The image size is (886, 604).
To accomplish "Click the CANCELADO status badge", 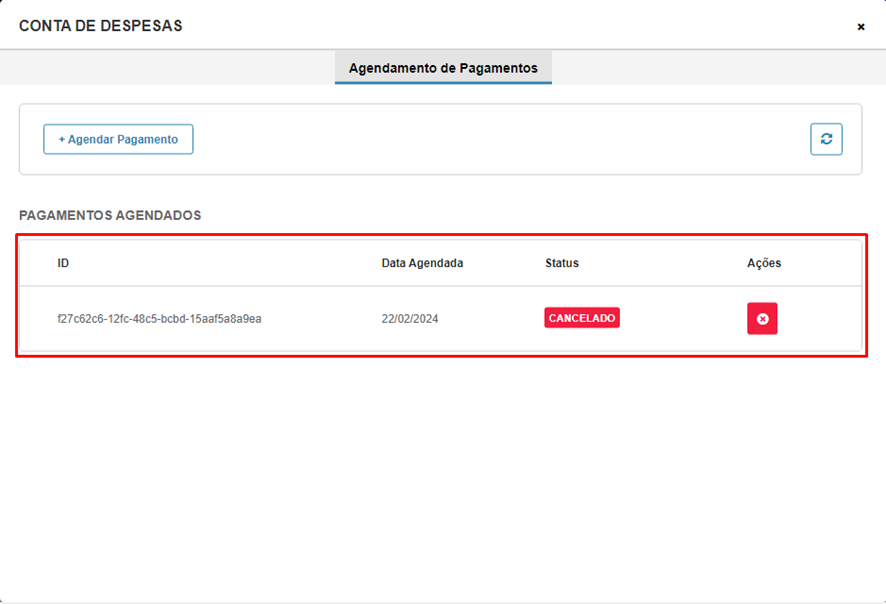I will coord(582,318).
